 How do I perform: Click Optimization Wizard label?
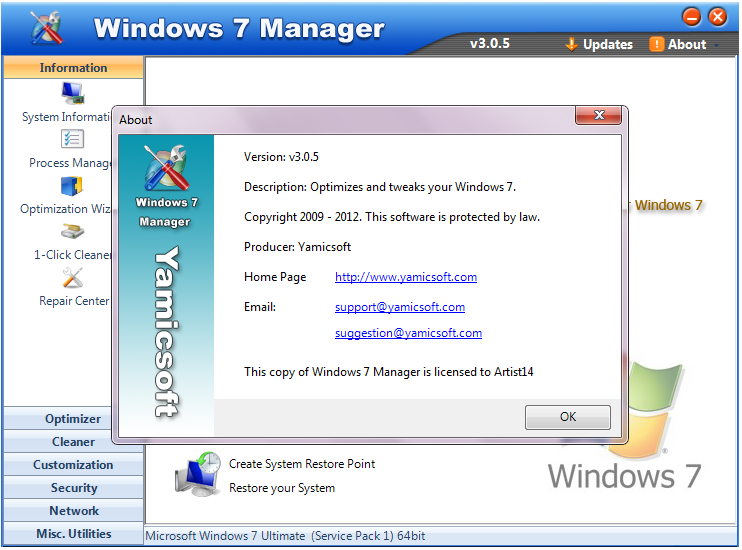(65, 209)
